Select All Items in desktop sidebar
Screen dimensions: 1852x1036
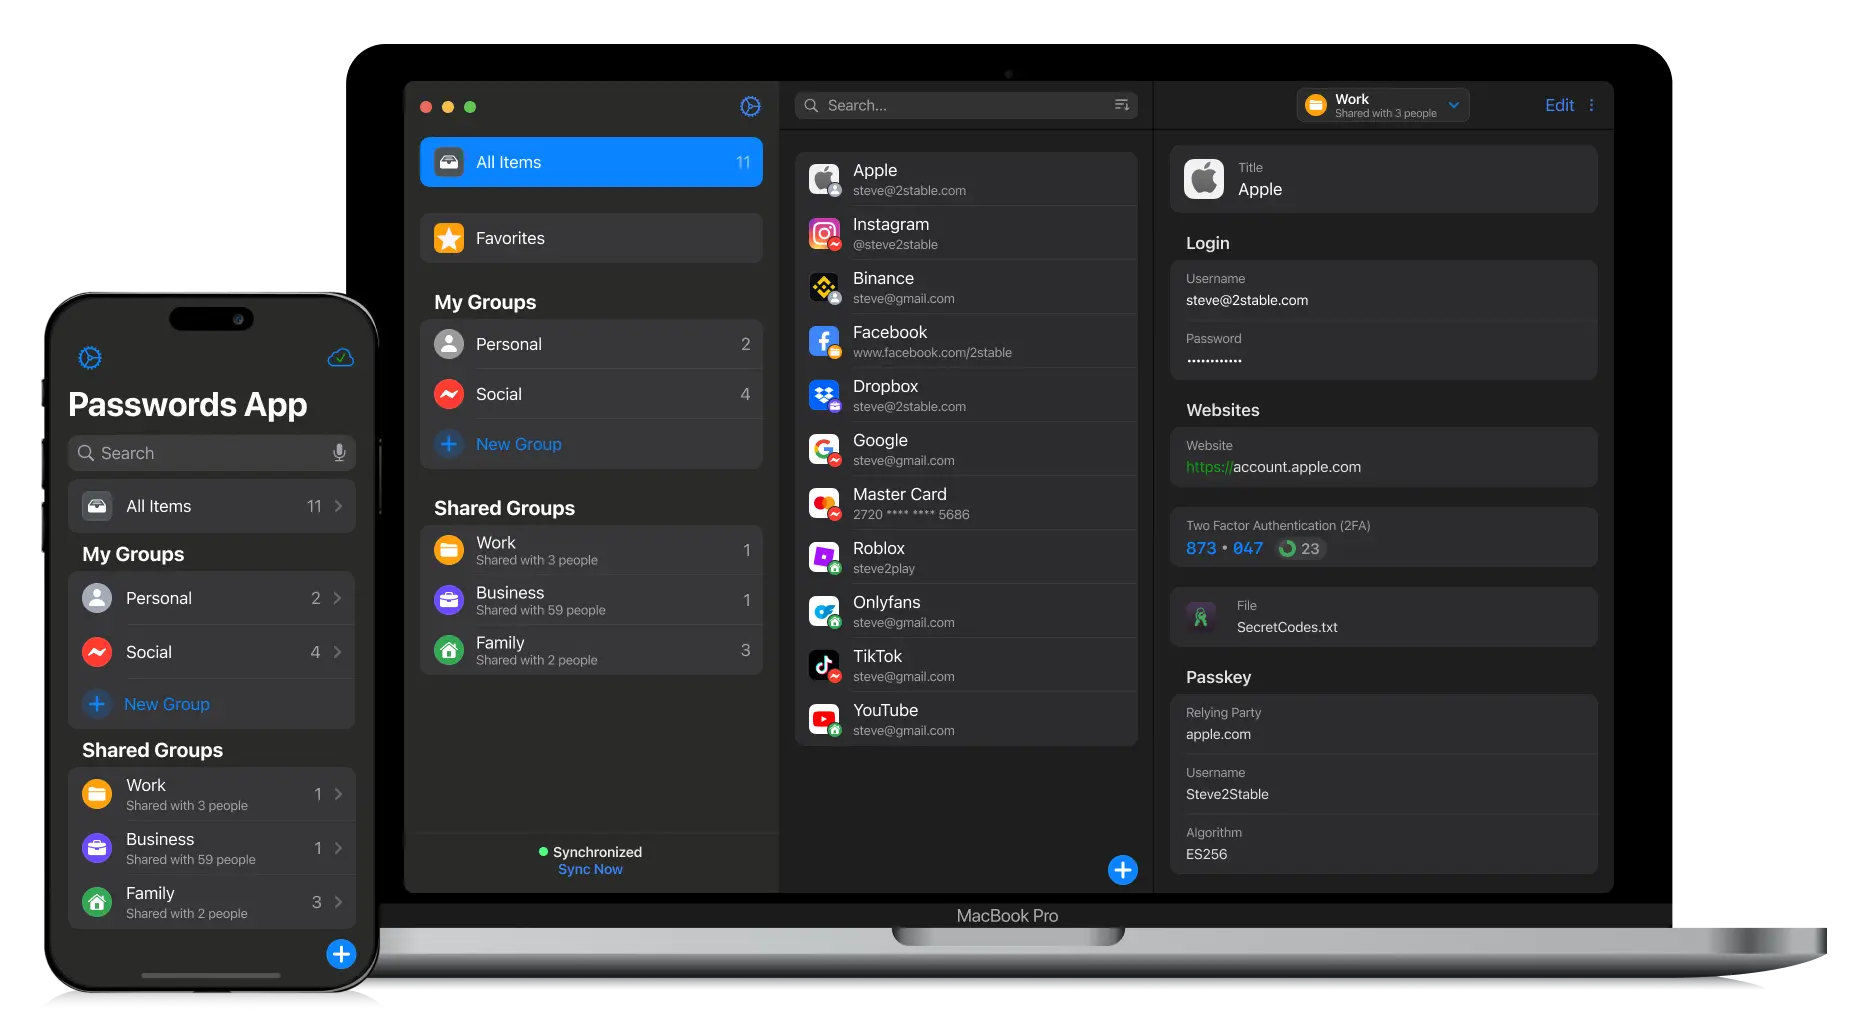pos(591,162)
